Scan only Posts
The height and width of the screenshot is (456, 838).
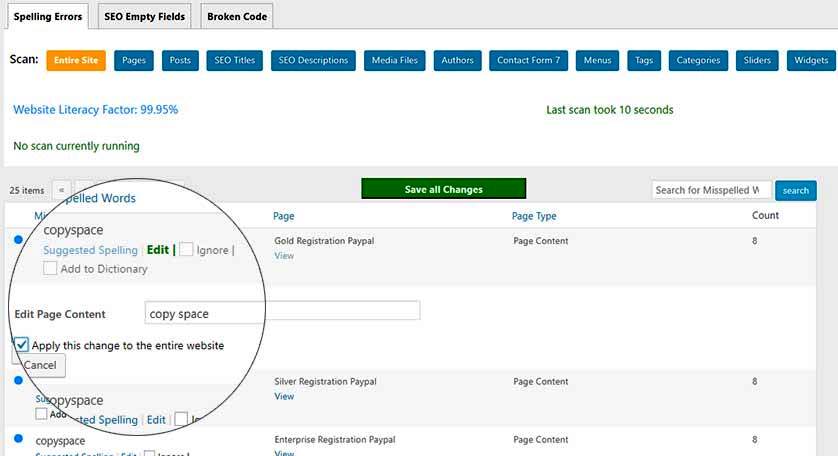pyautogui.click(x=180, y=60)
